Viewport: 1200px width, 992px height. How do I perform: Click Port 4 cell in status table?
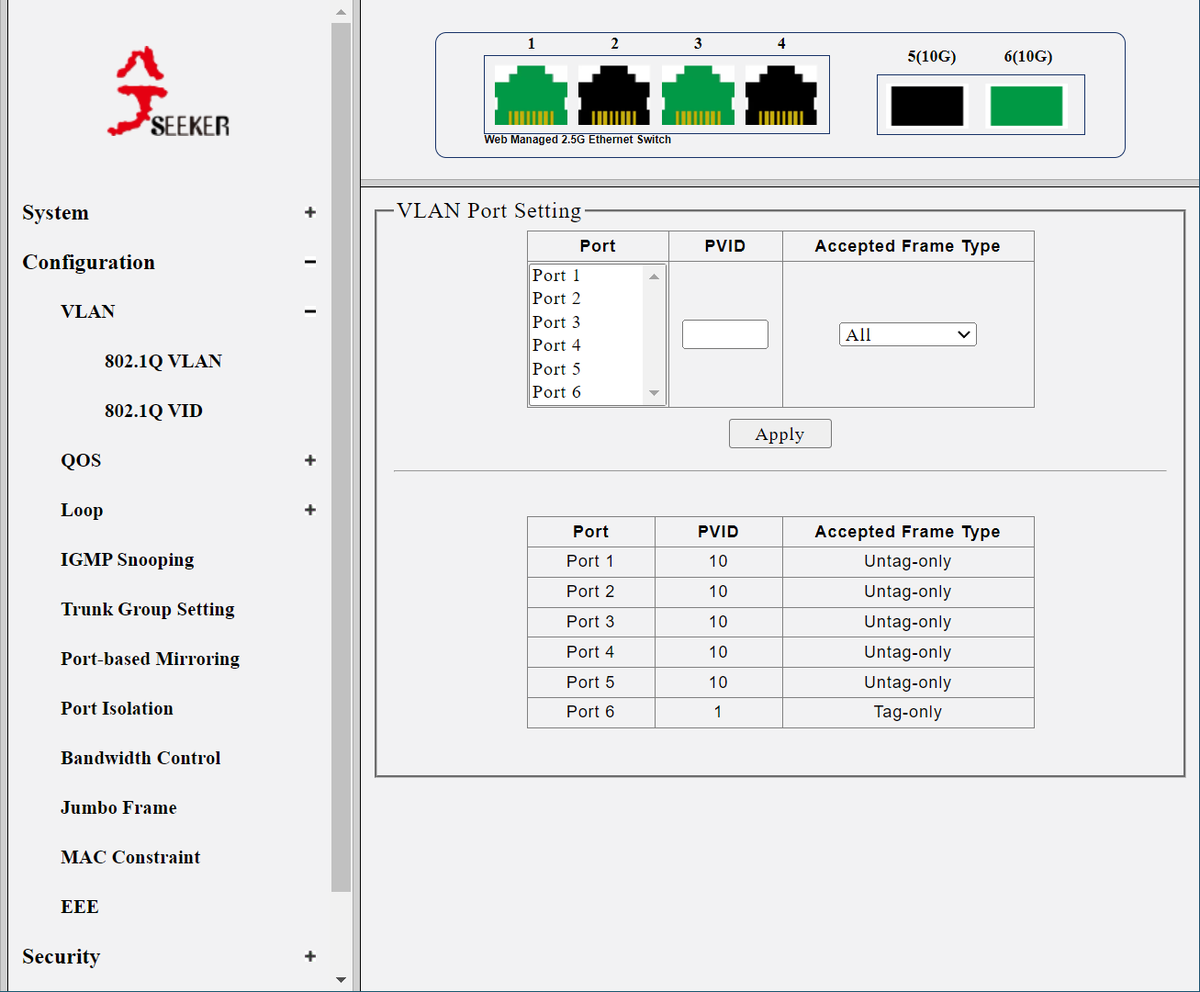coord(591,652)
